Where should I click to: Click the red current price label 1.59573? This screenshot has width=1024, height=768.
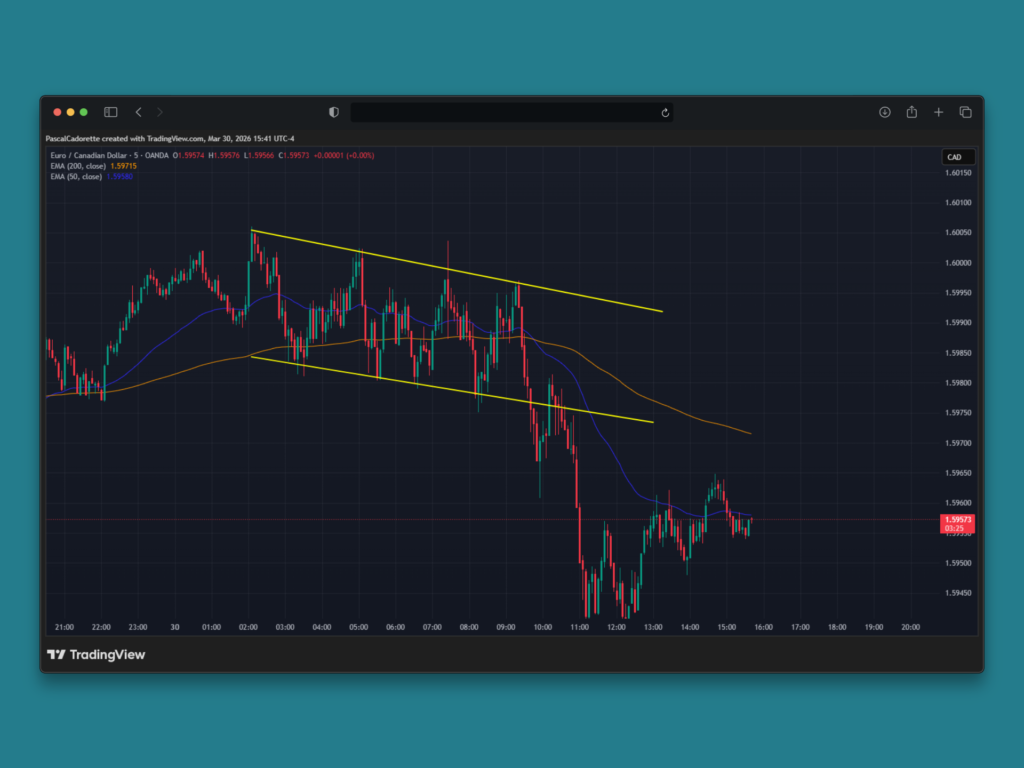(955, 520)
